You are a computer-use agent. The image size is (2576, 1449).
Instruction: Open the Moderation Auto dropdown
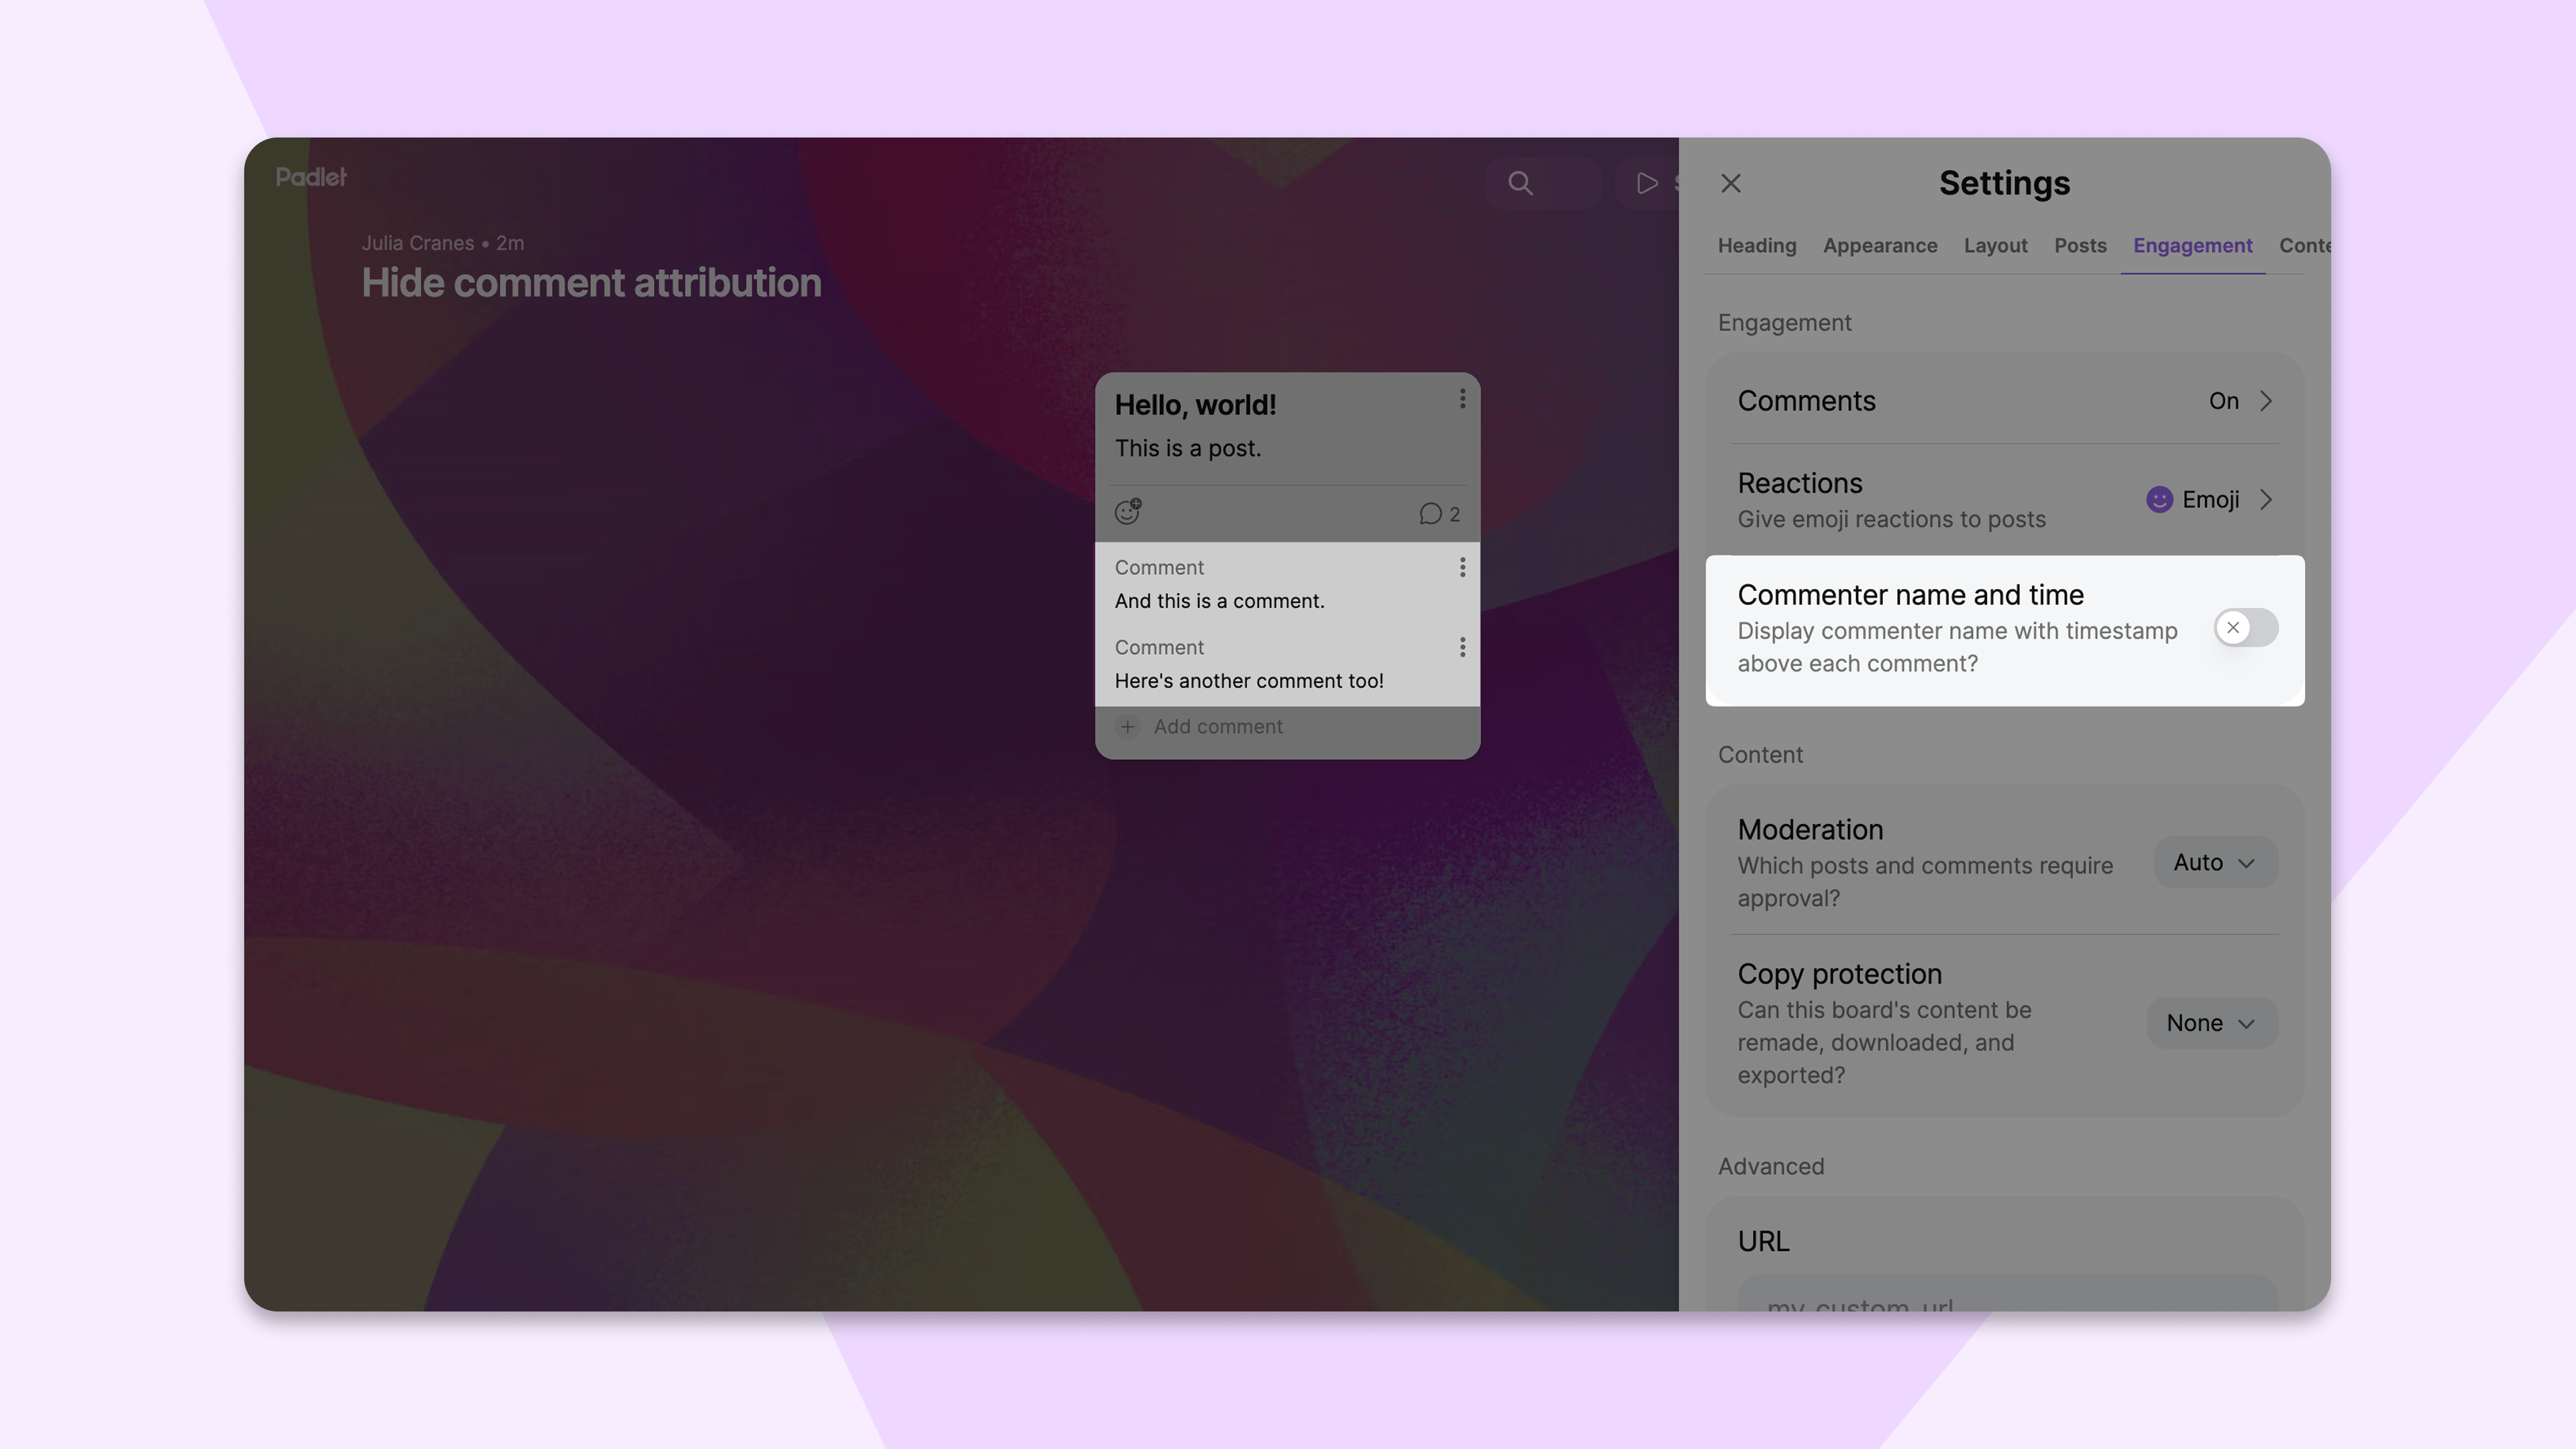(2215, 863)
